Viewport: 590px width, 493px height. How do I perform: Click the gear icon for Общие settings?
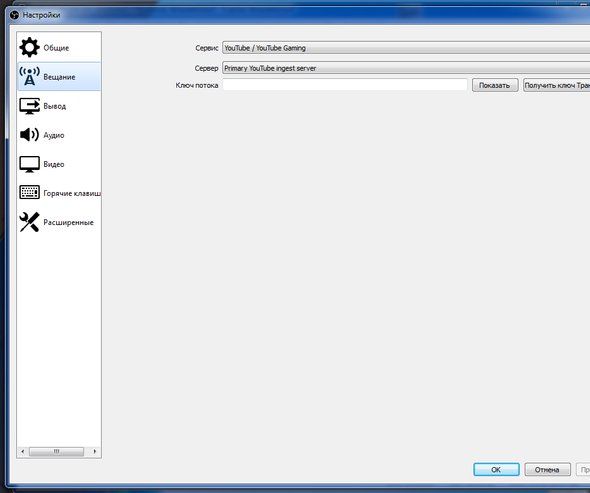(29, 47)
